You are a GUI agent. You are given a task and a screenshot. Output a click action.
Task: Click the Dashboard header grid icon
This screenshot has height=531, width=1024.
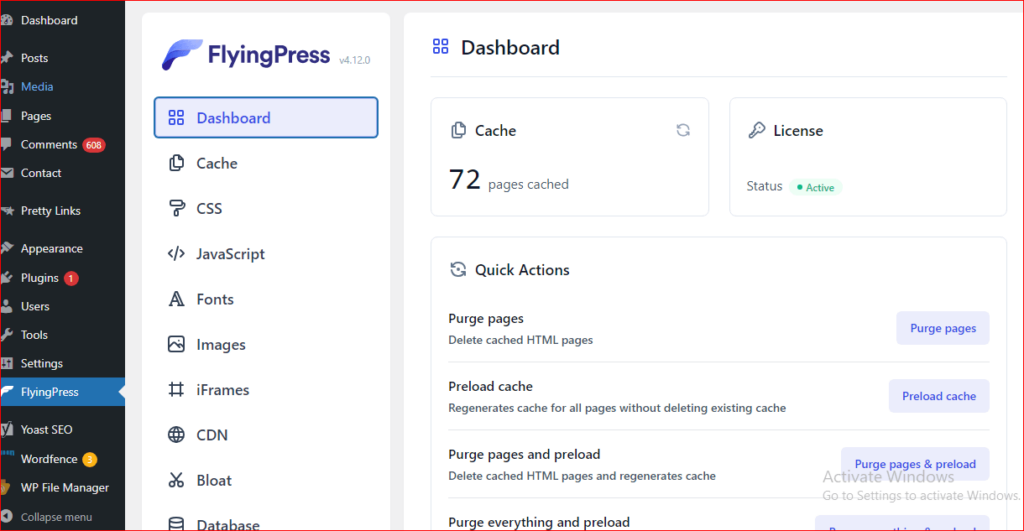[x=441, y=46]
